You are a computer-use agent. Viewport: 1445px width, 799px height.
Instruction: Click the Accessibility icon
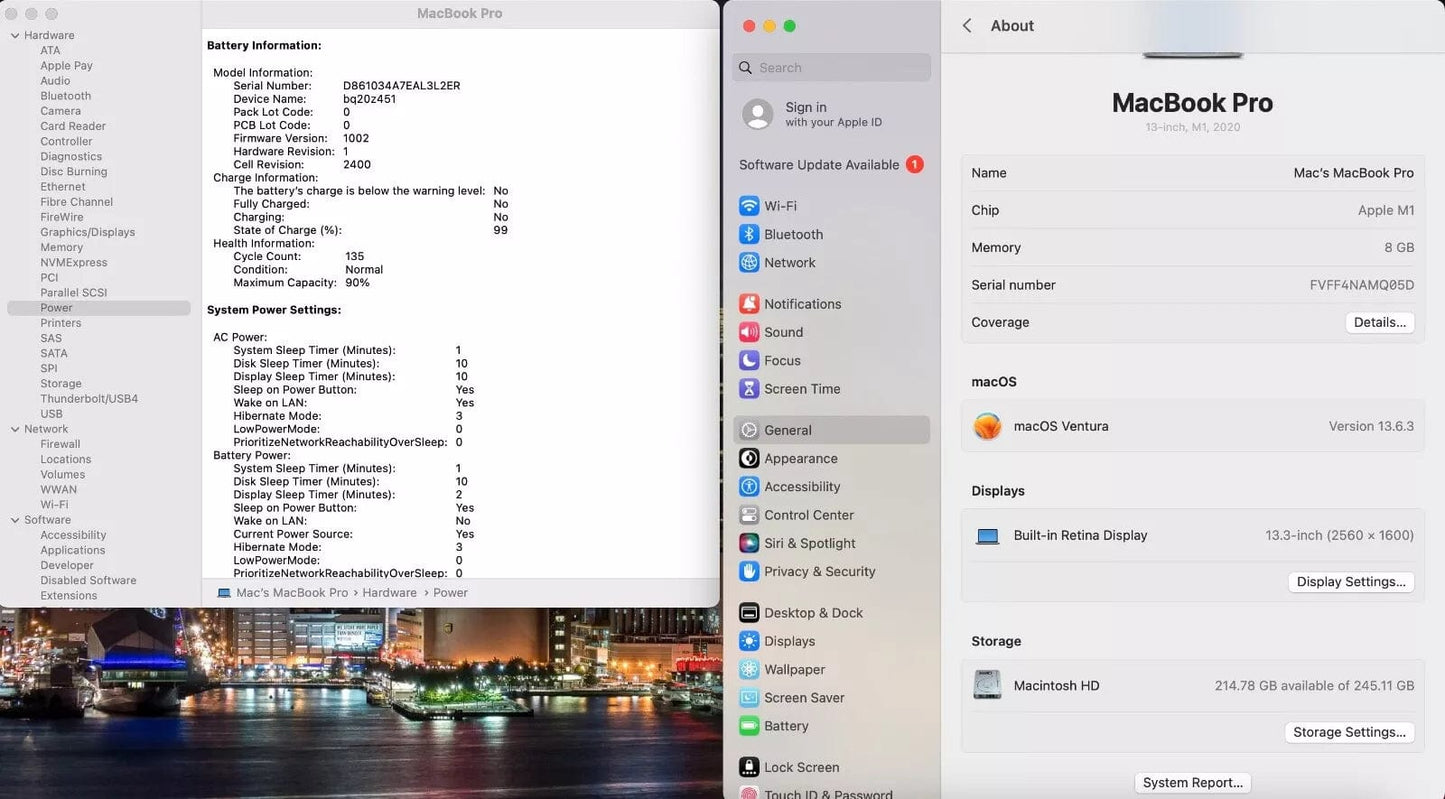tap(749, 487)
